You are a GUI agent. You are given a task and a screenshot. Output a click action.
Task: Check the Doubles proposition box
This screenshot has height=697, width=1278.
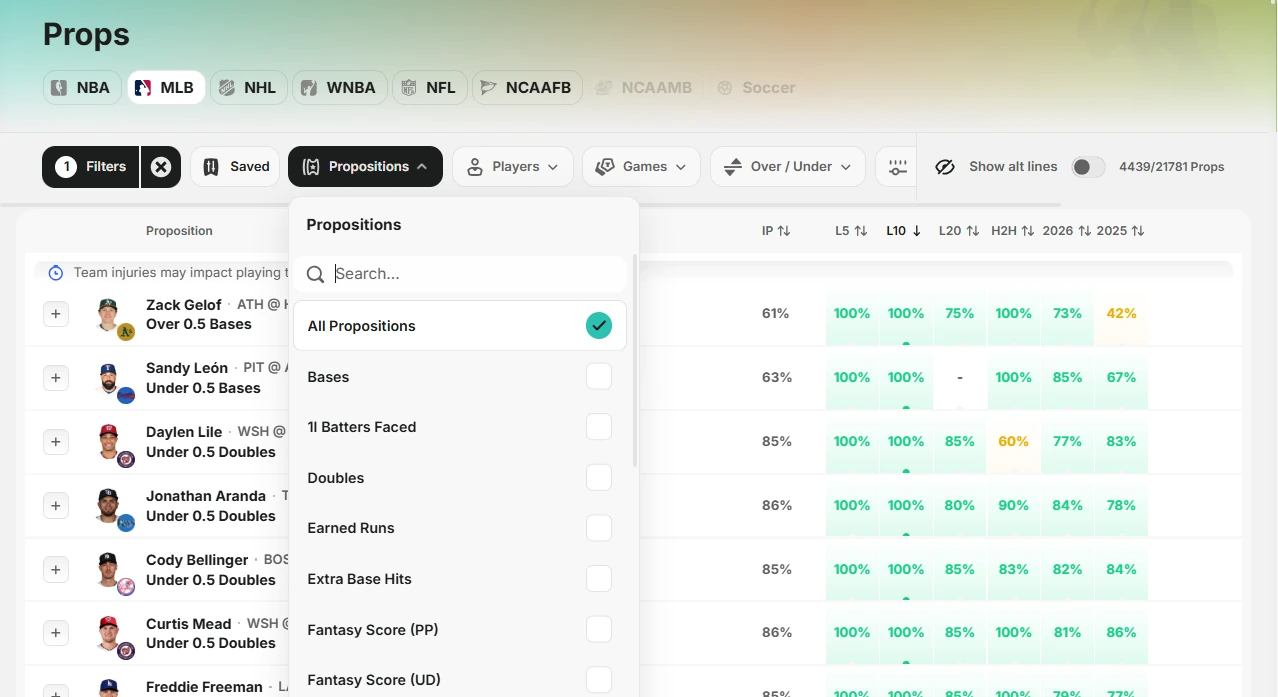[599, 477]
